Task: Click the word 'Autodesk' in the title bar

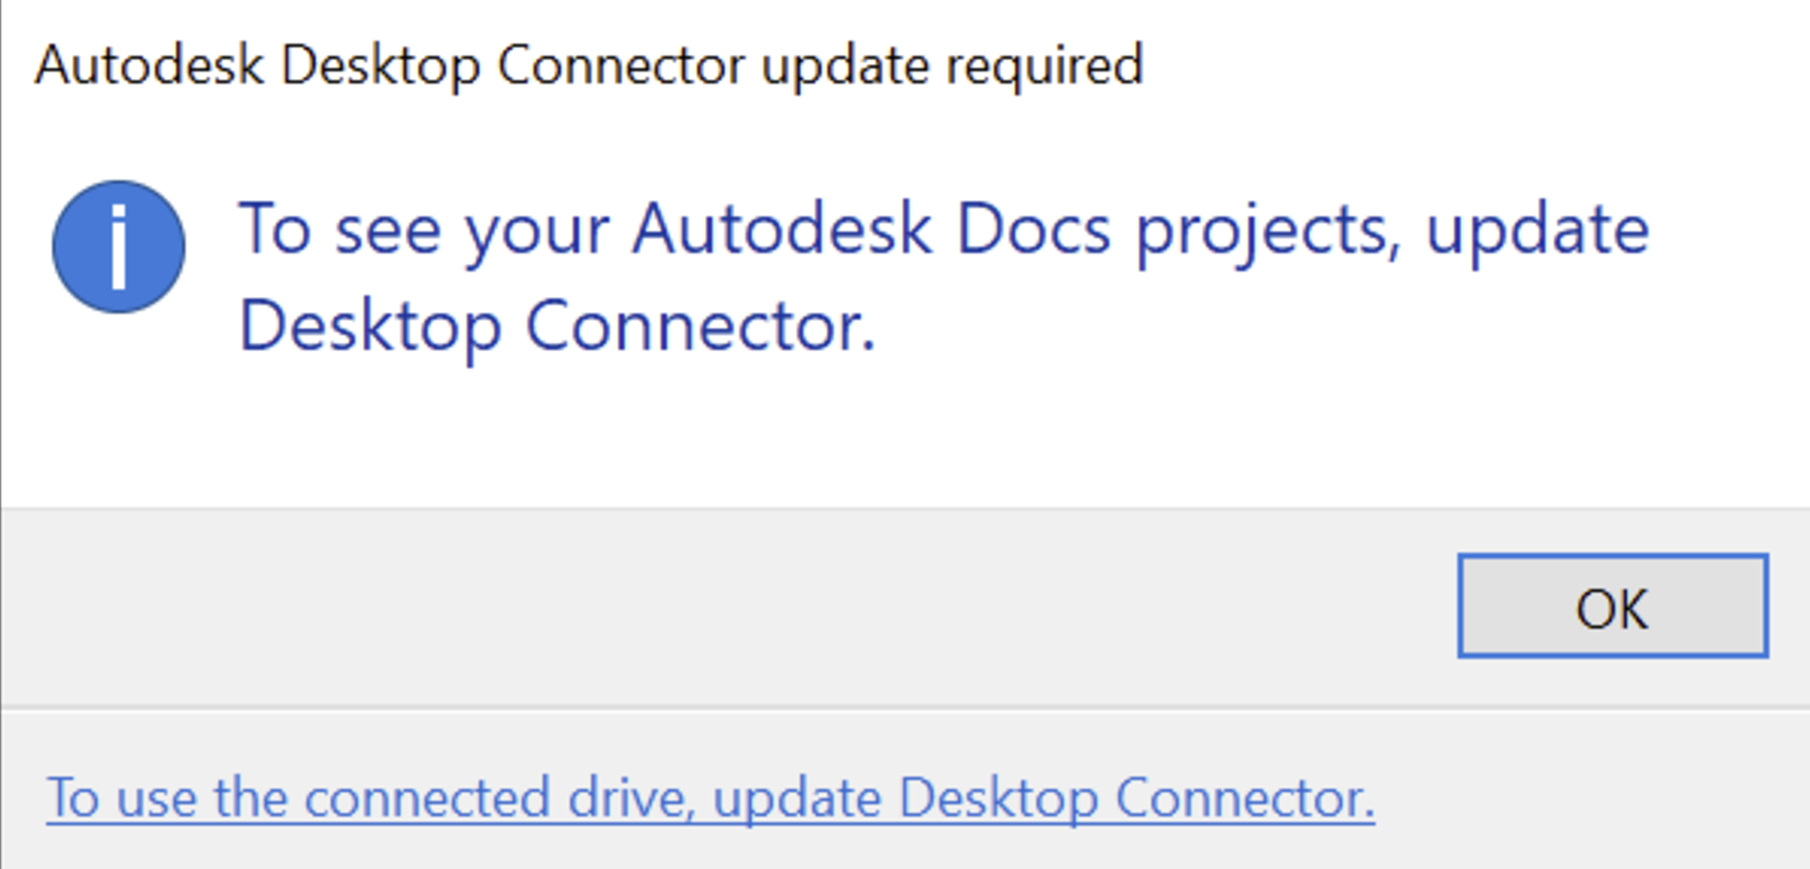Action: click(149, 66)
